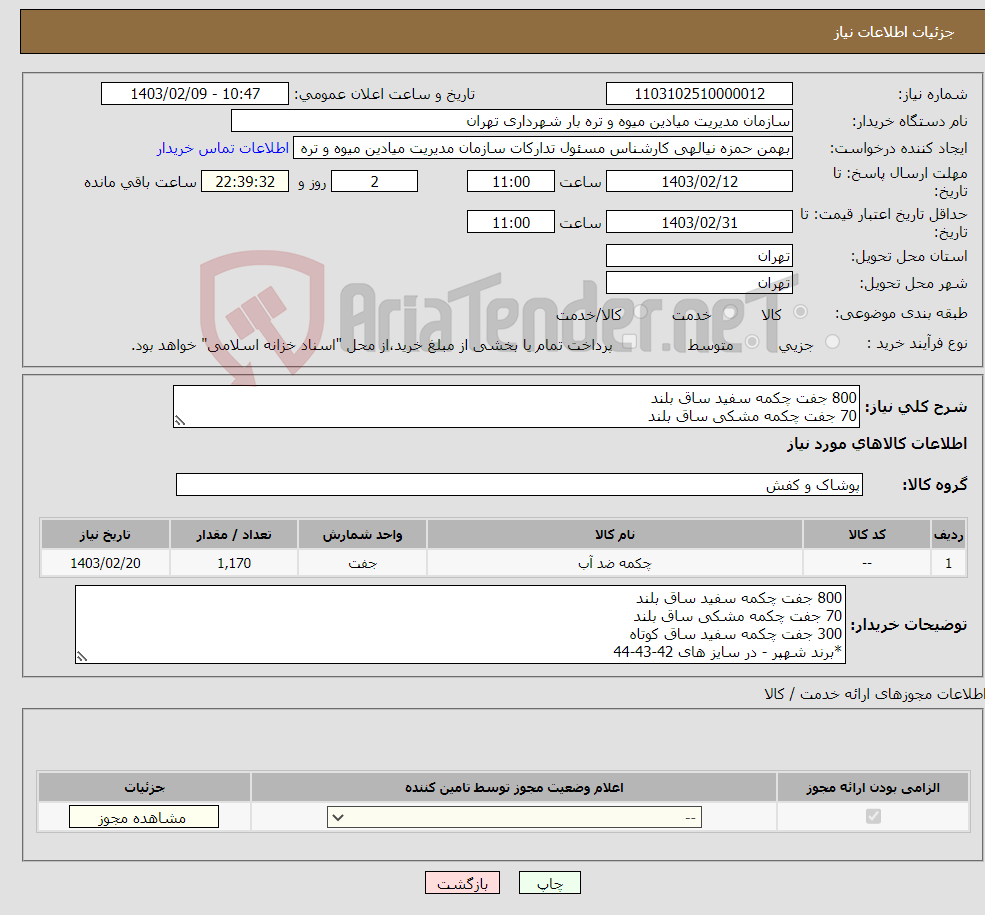The height and width of the screenshot is (915, 985).
Task: Click the نام کالا column header
Action: tap(614, 535)
